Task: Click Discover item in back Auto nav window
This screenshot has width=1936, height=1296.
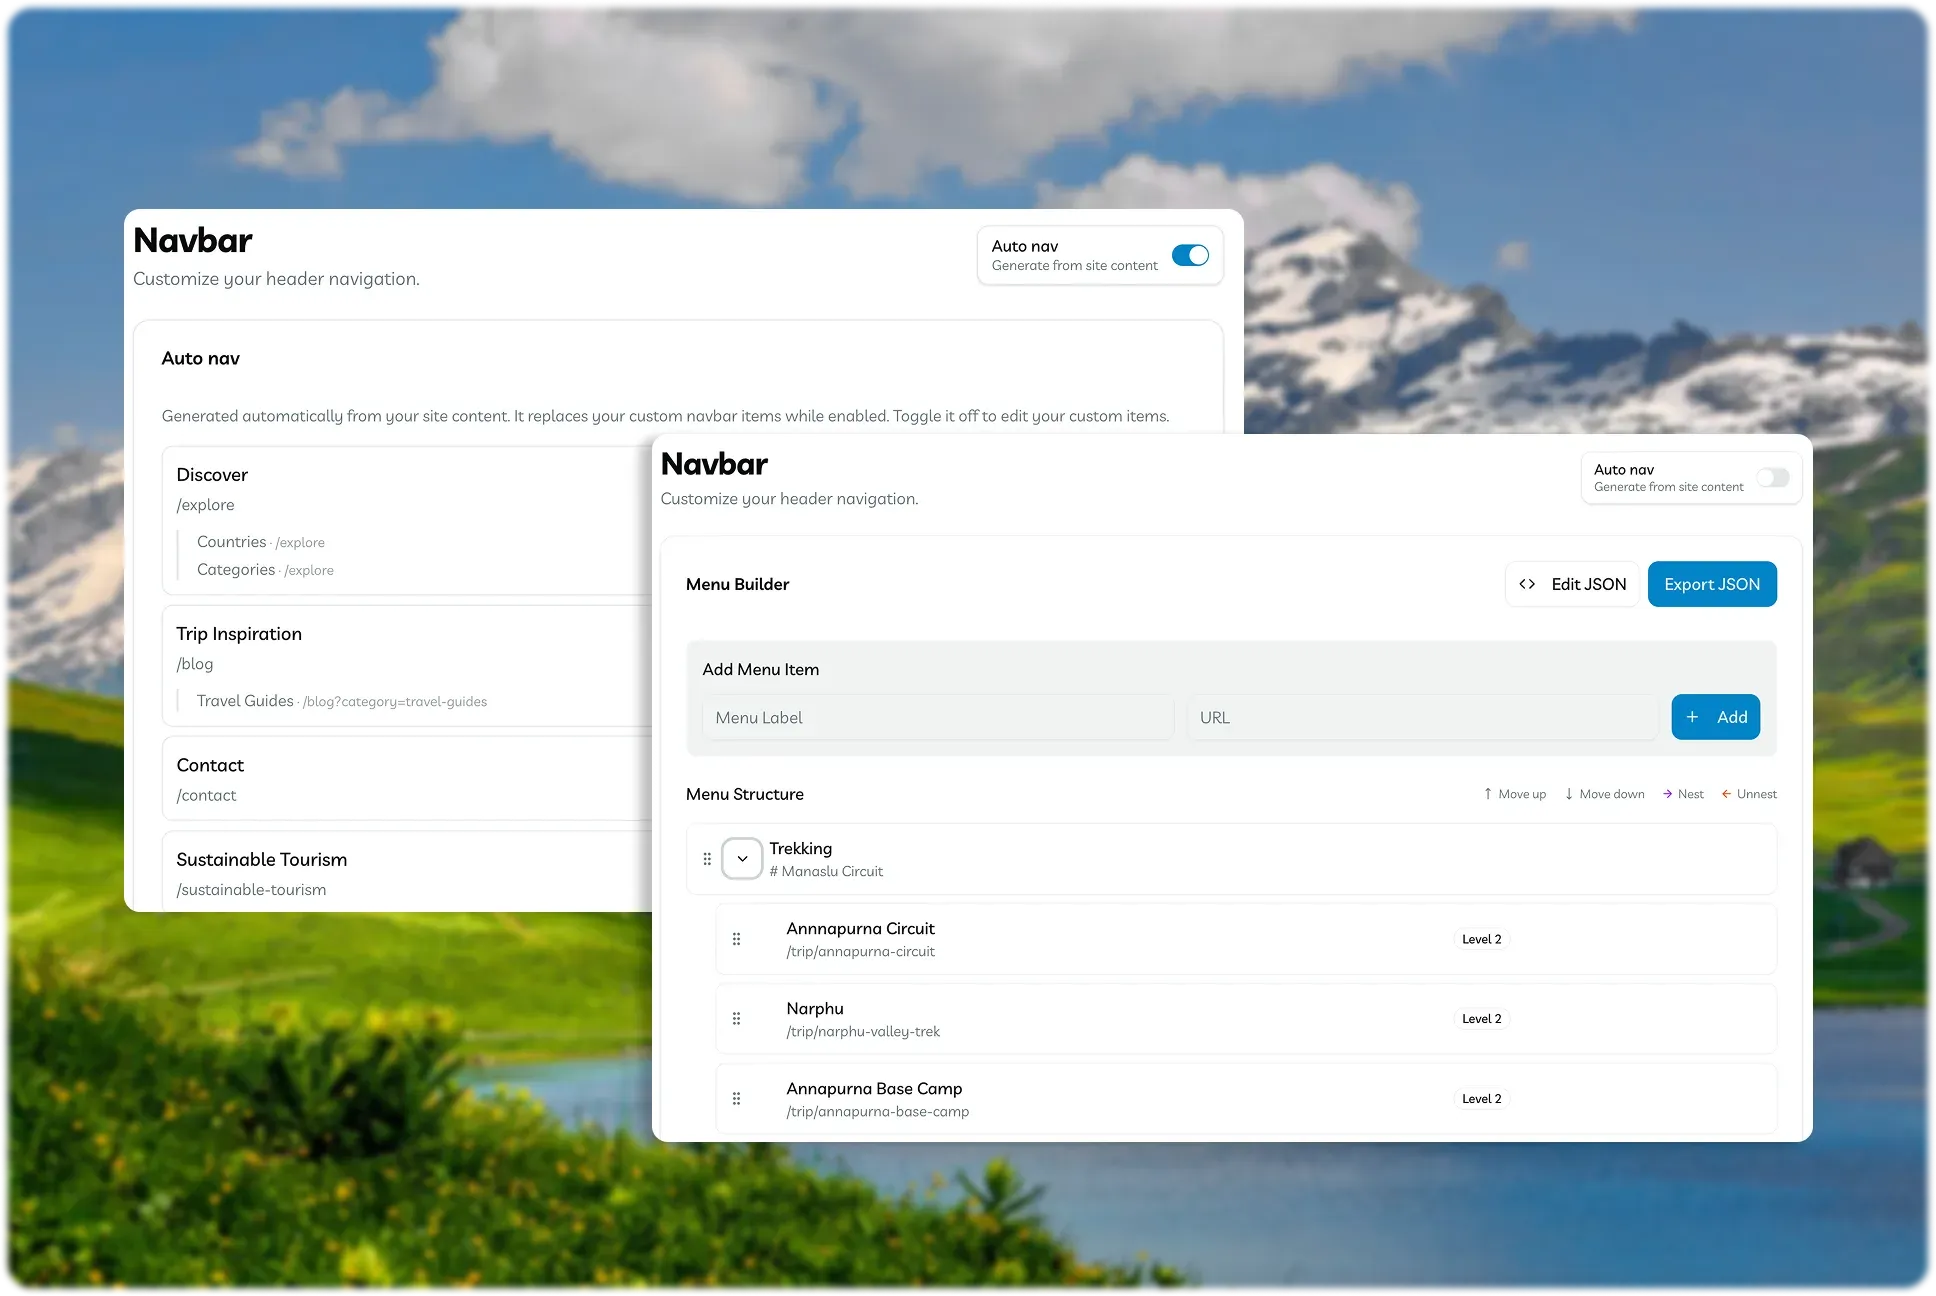Action: click(x=212, y=475)
